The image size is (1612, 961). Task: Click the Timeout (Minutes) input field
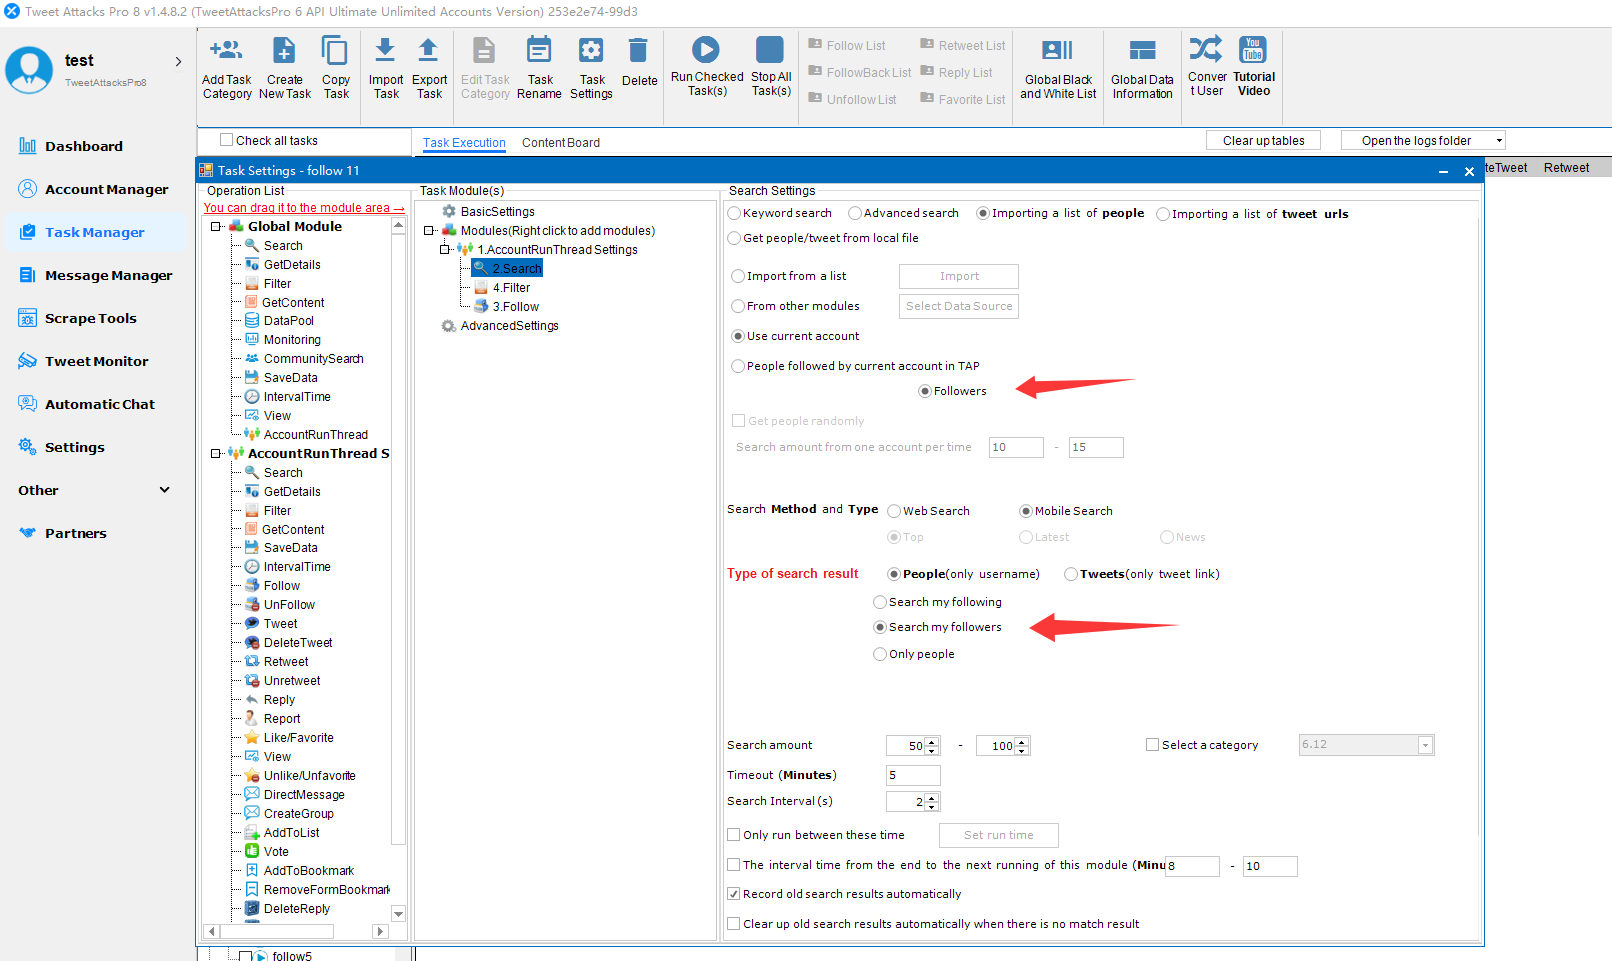(913, 775)
